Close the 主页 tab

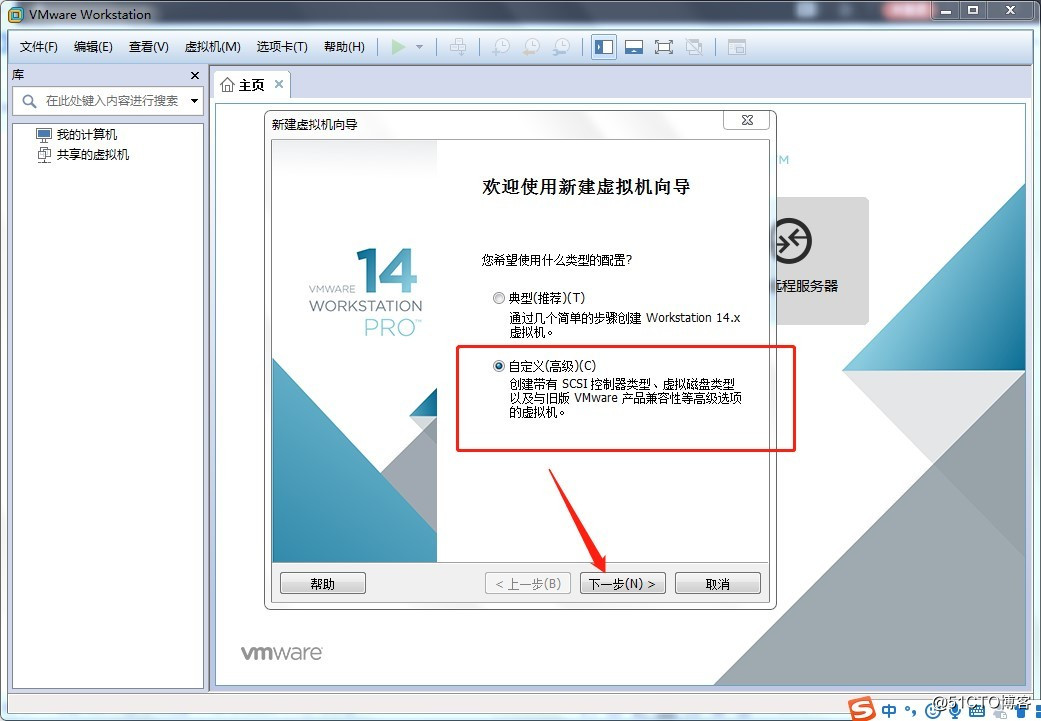[x=279, y=84]
